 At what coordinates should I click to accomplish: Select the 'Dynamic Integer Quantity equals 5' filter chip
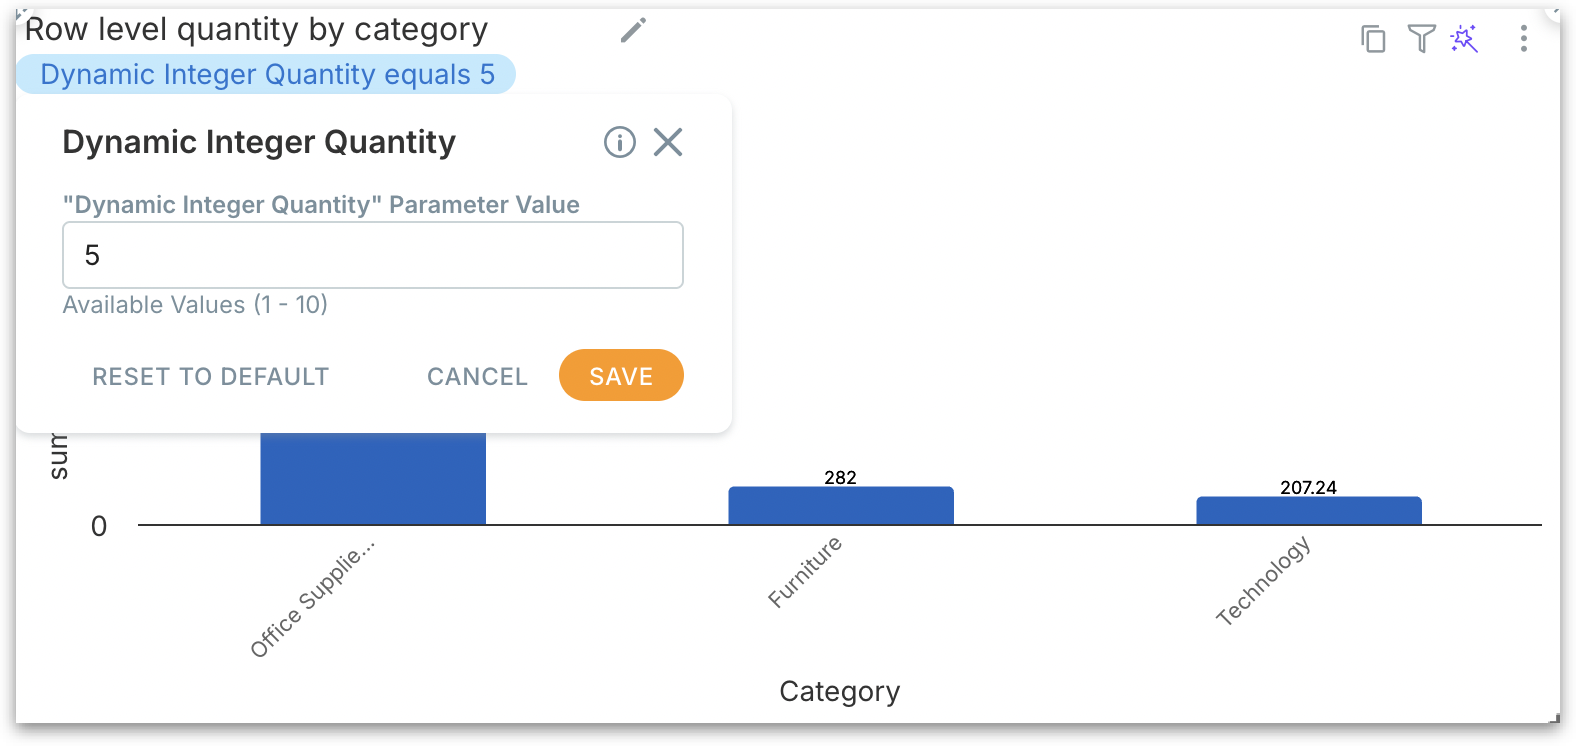coord(267,75)
